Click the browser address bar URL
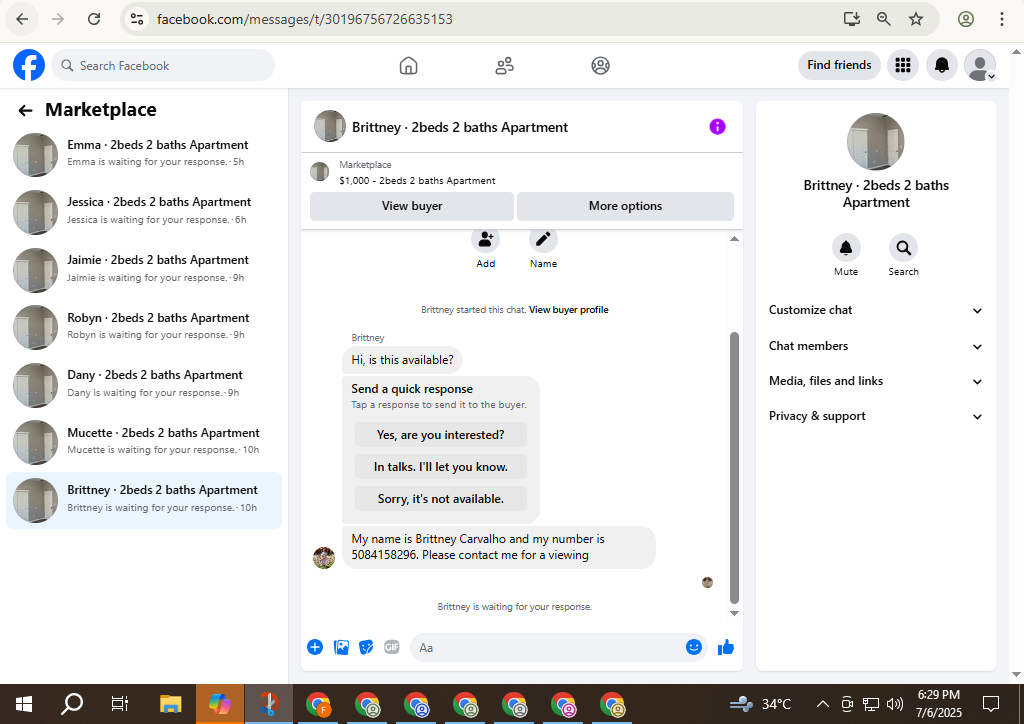The height and width of the screenshot is (724, 1024). click(304, 19)
